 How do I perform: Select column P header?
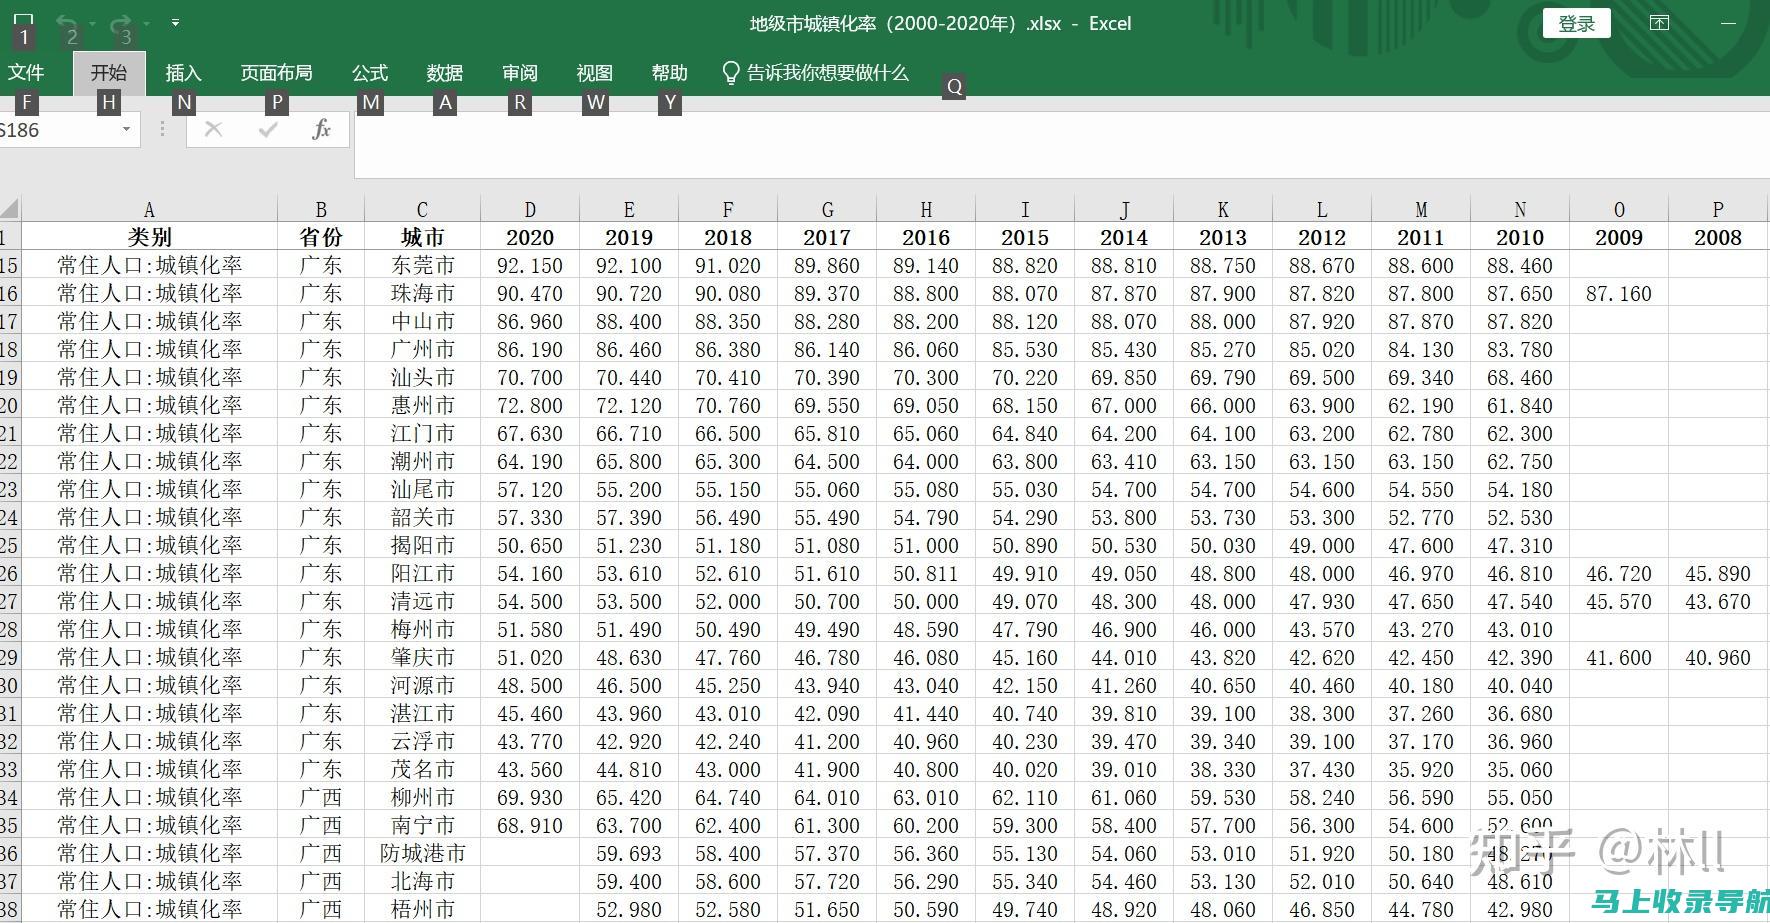click(1718, 210)
